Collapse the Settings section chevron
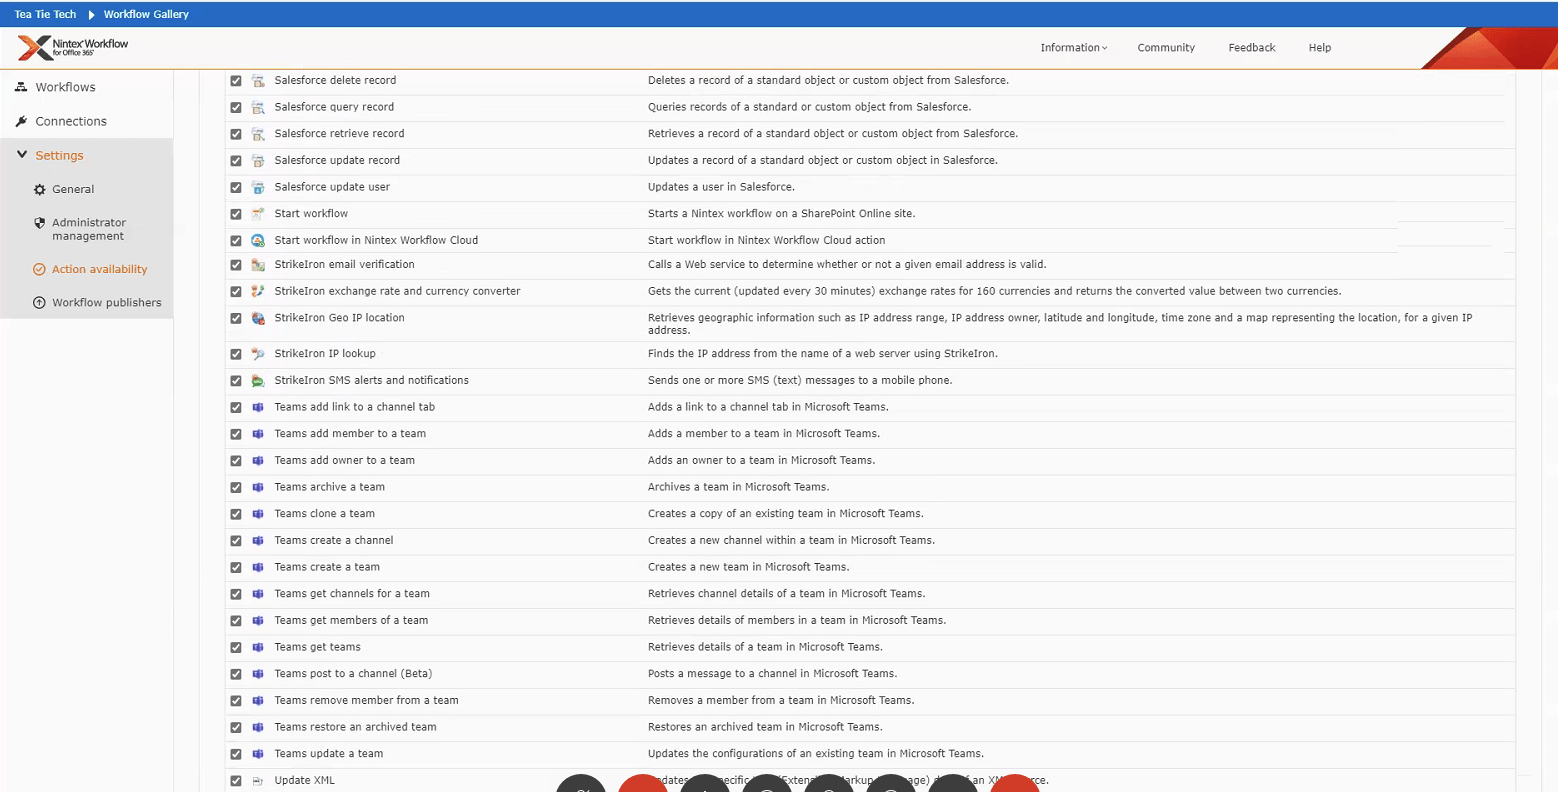The height and width of the screenshot is (792, 1558). 22,155
